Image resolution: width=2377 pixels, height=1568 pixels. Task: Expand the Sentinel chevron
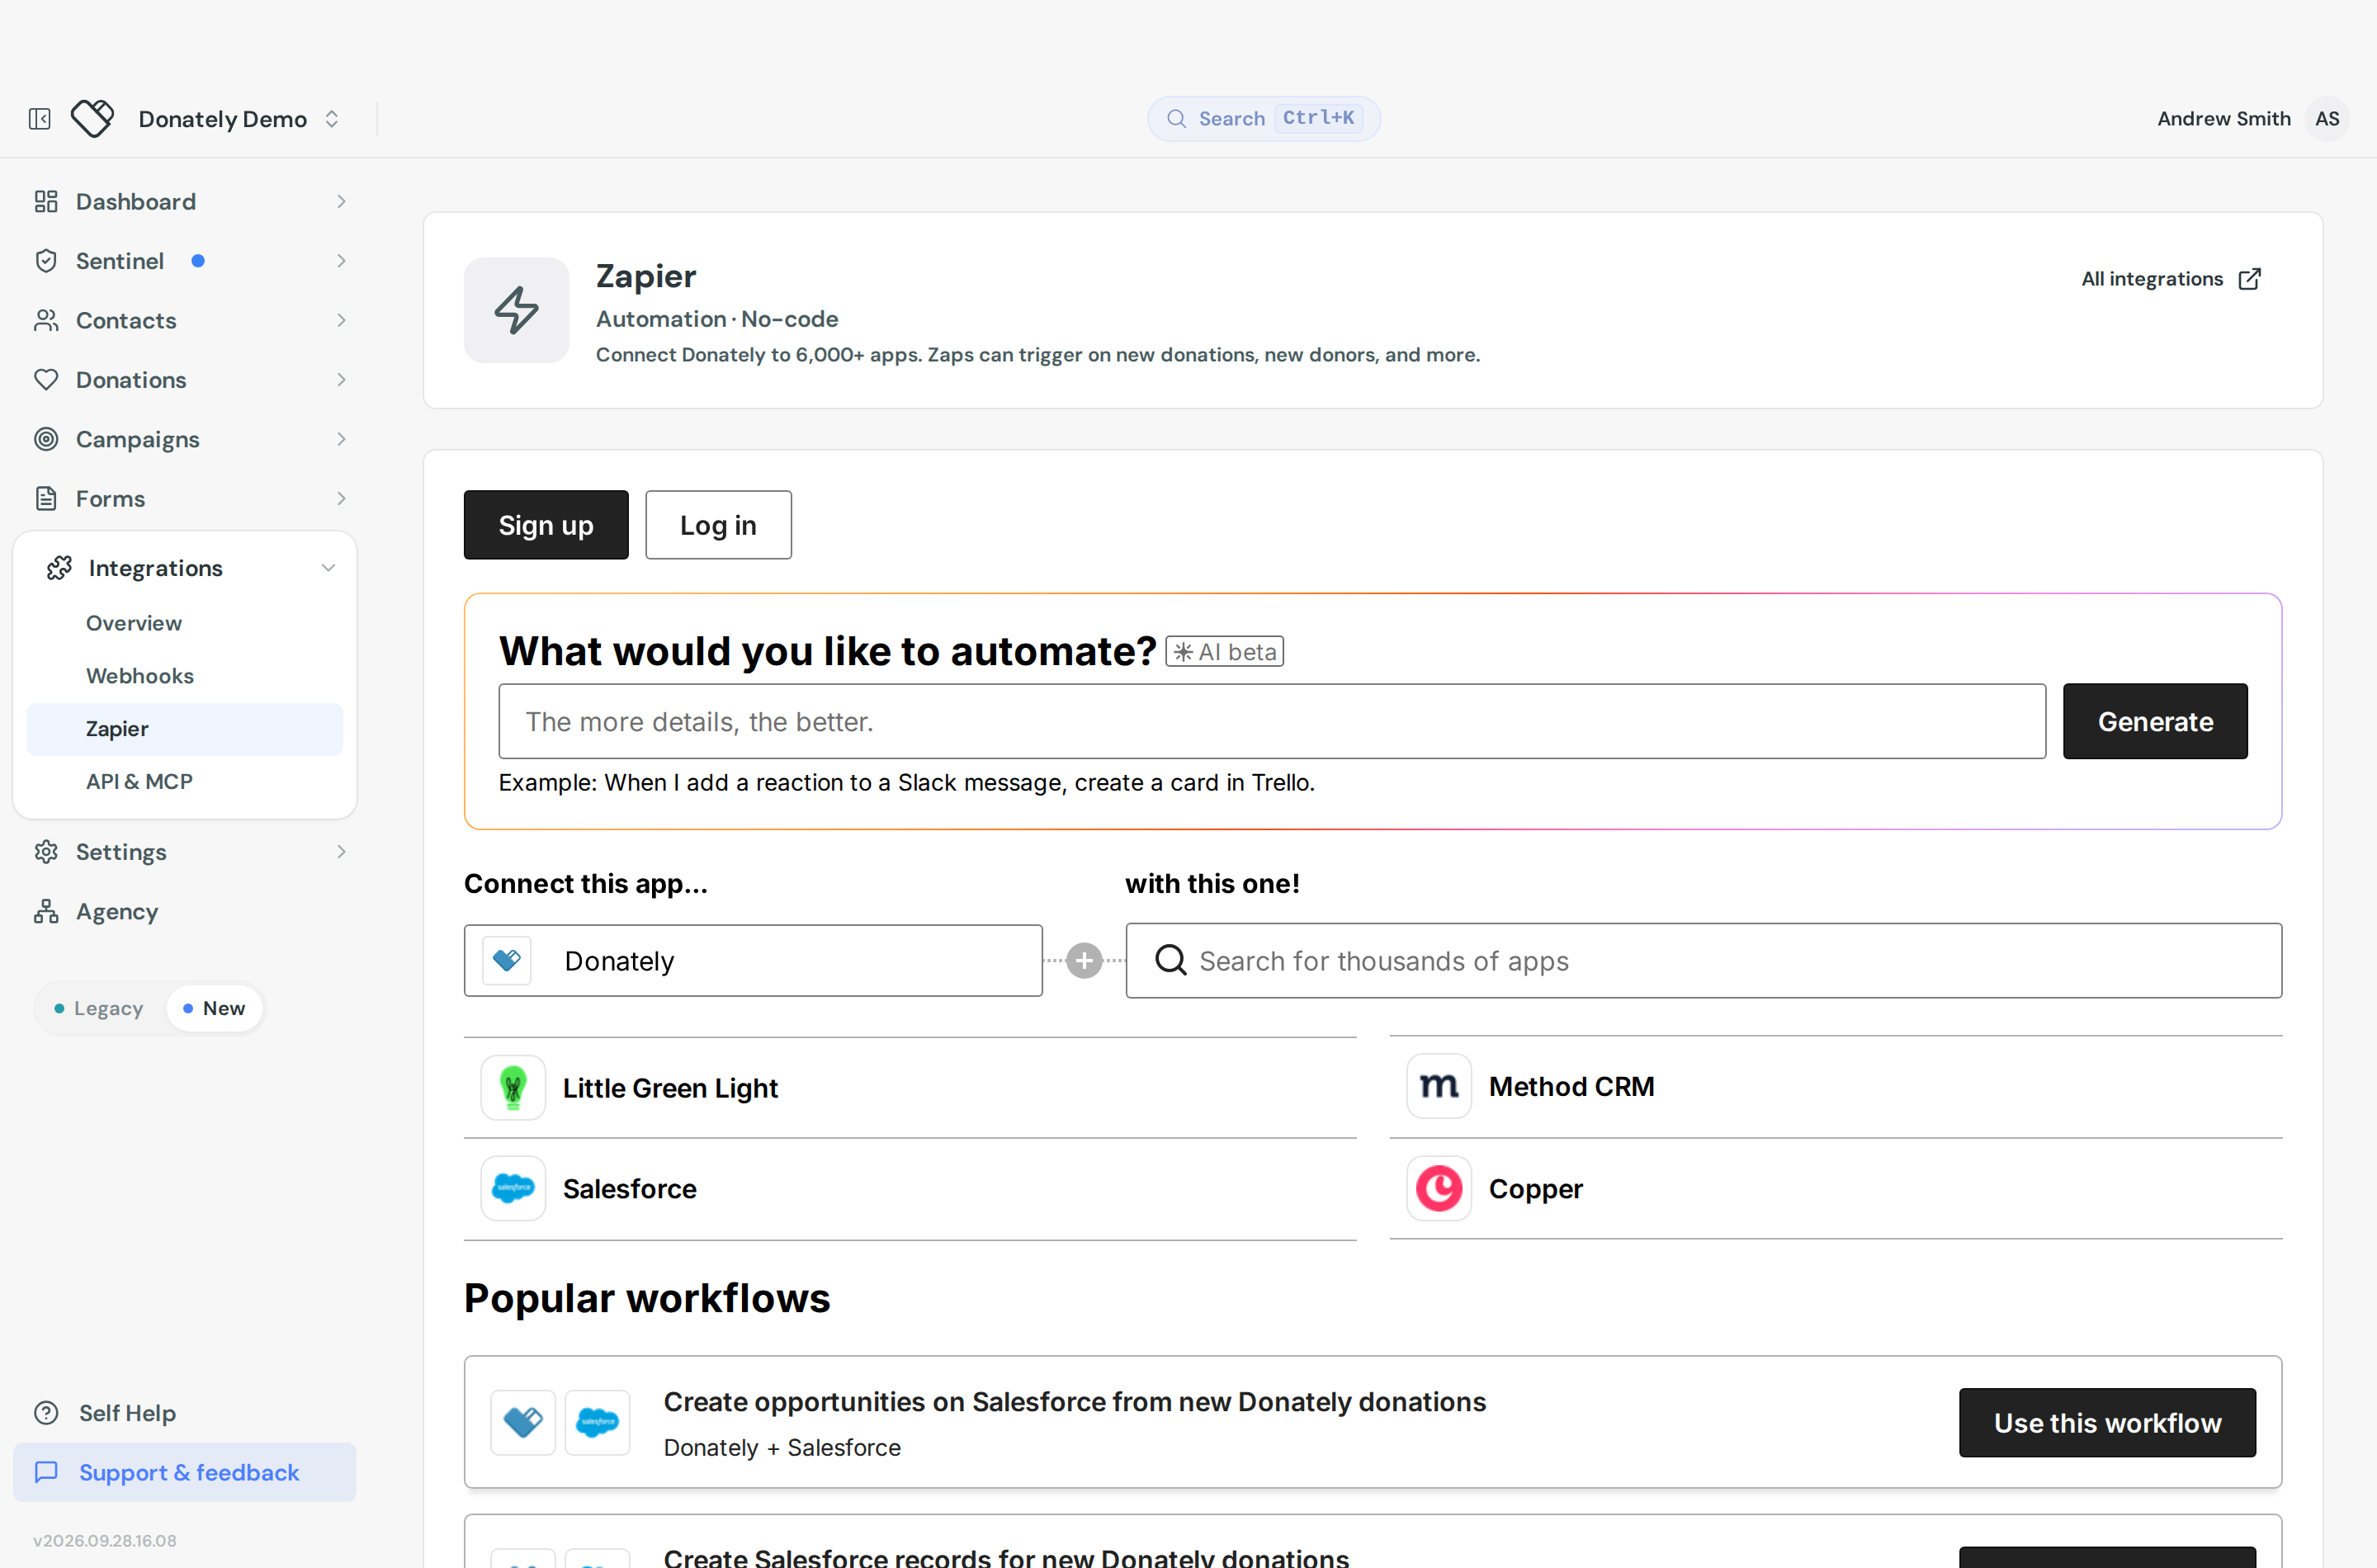click(x=341, y=261)
